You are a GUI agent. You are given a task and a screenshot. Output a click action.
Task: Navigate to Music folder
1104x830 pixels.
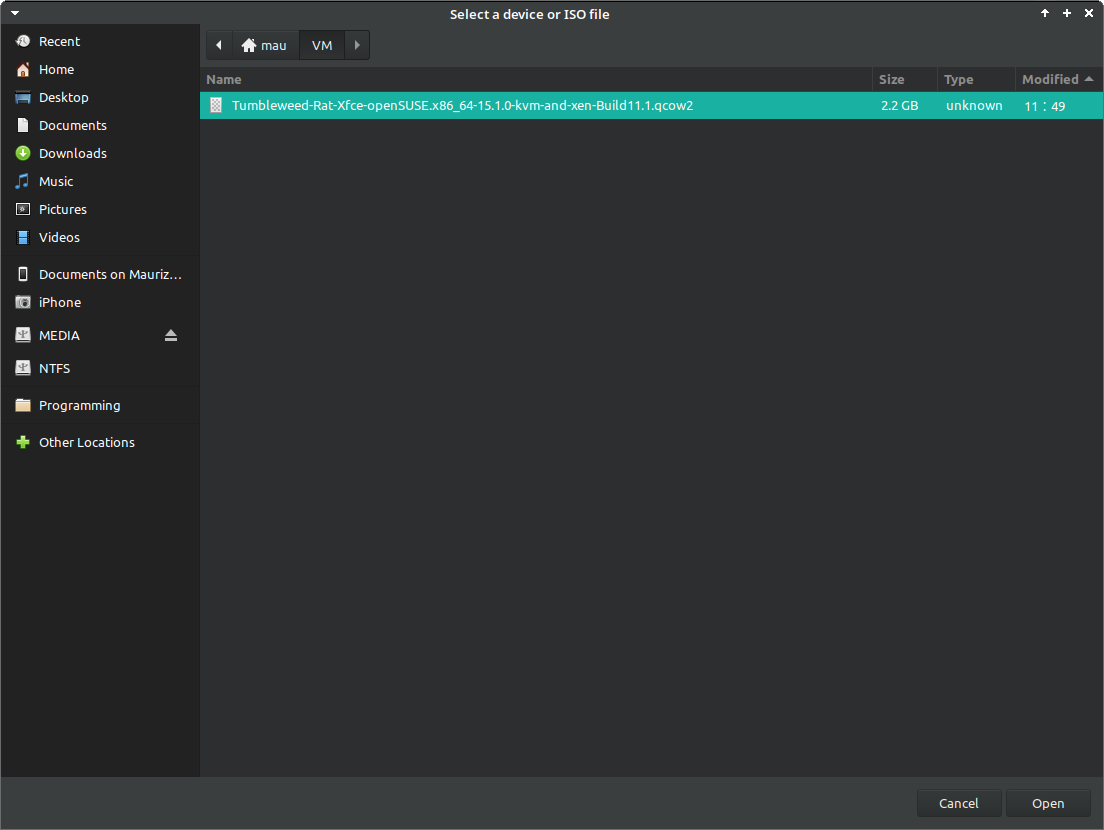click(56, 181)
